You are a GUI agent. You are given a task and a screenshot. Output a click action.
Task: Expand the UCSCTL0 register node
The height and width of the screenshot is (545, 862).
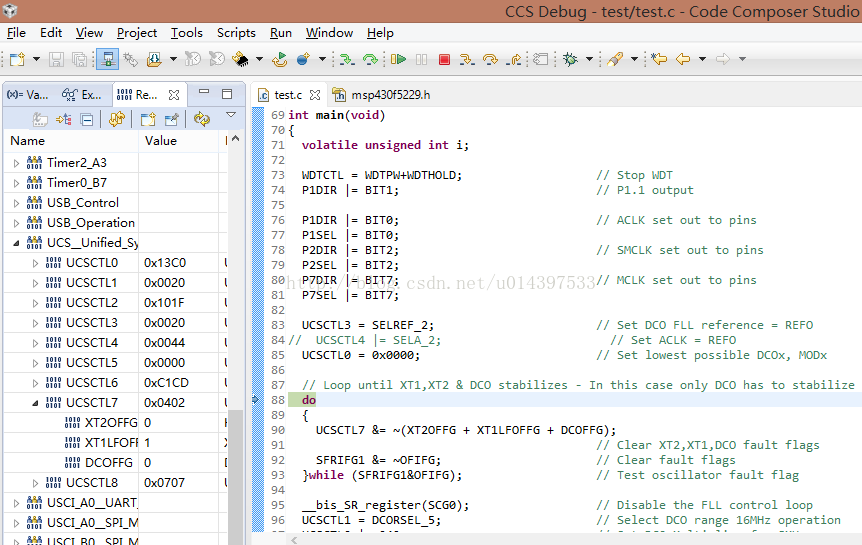pos(36,263)
